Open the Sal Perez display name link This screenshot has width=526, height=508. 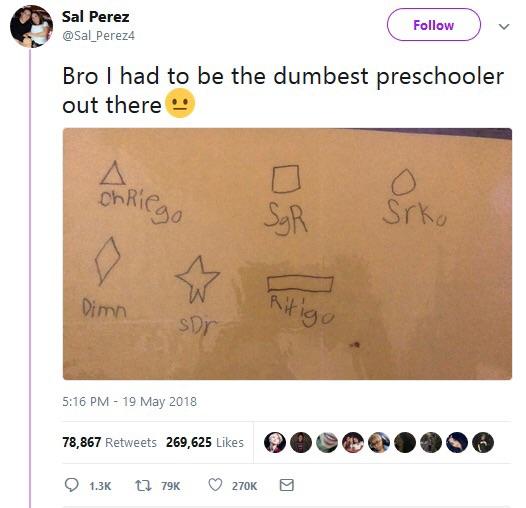click(x=96, y=17)
